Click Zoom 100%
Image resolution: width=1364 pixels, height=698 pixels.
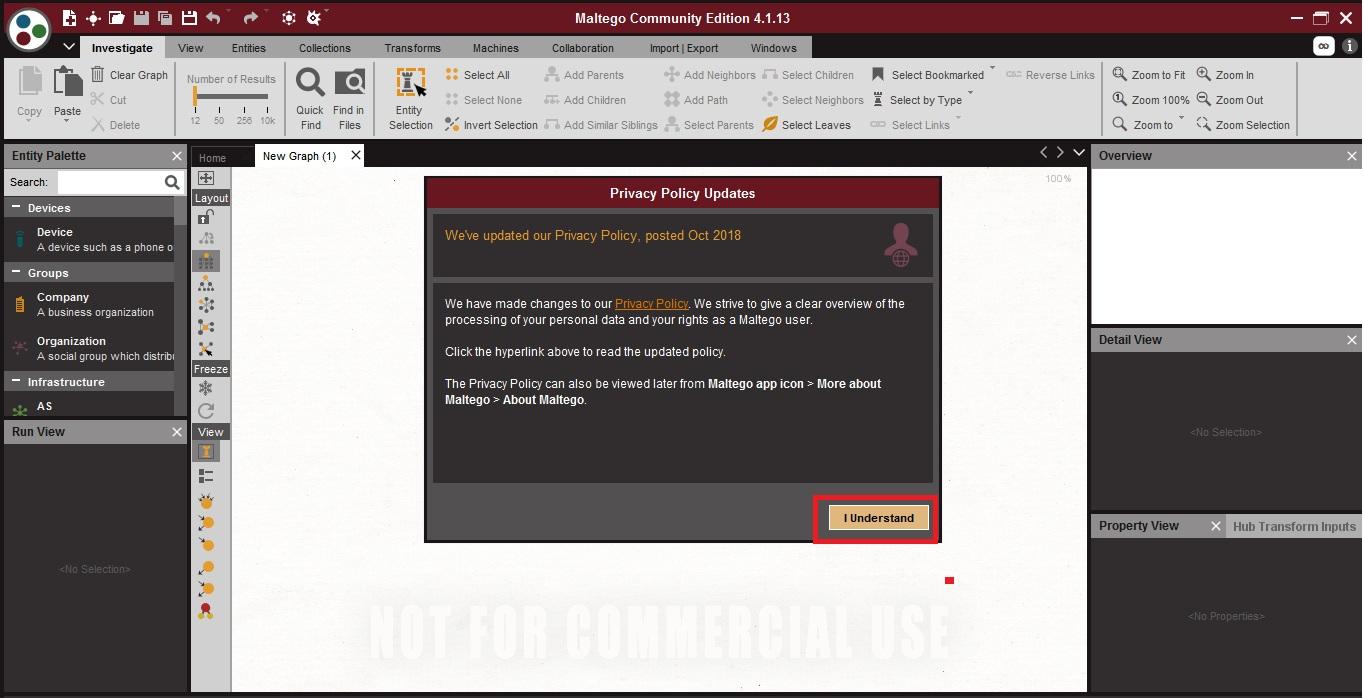point(1151,100)
